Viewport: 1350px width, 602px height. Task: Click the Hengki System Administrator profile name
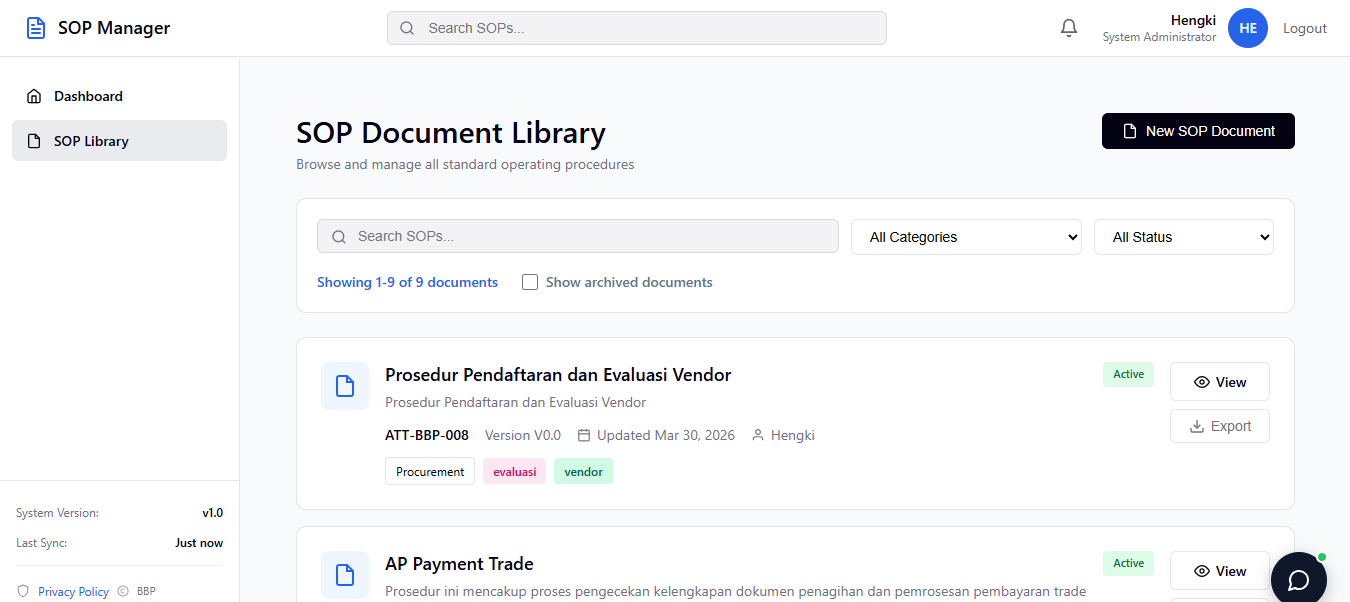[x=1159, y=28]
